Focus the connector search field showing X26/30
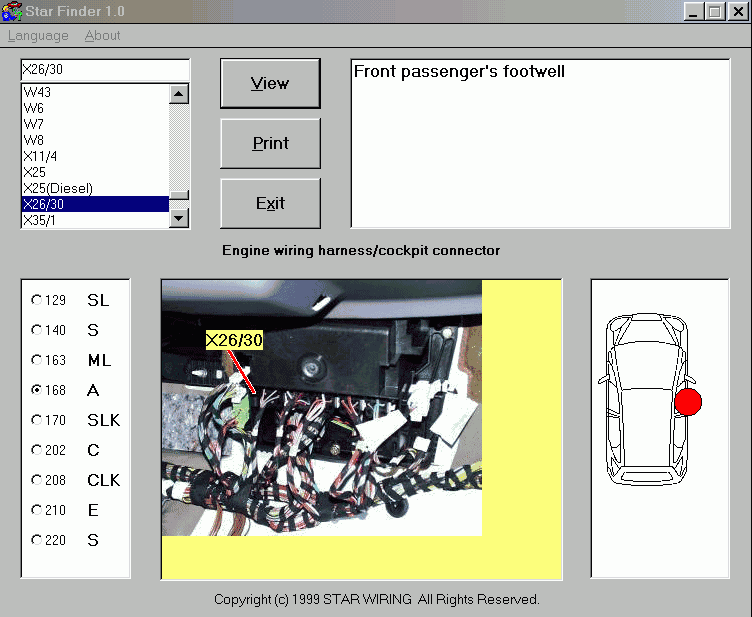This screenshot has width=752, height=617. (x=105, y=70)
